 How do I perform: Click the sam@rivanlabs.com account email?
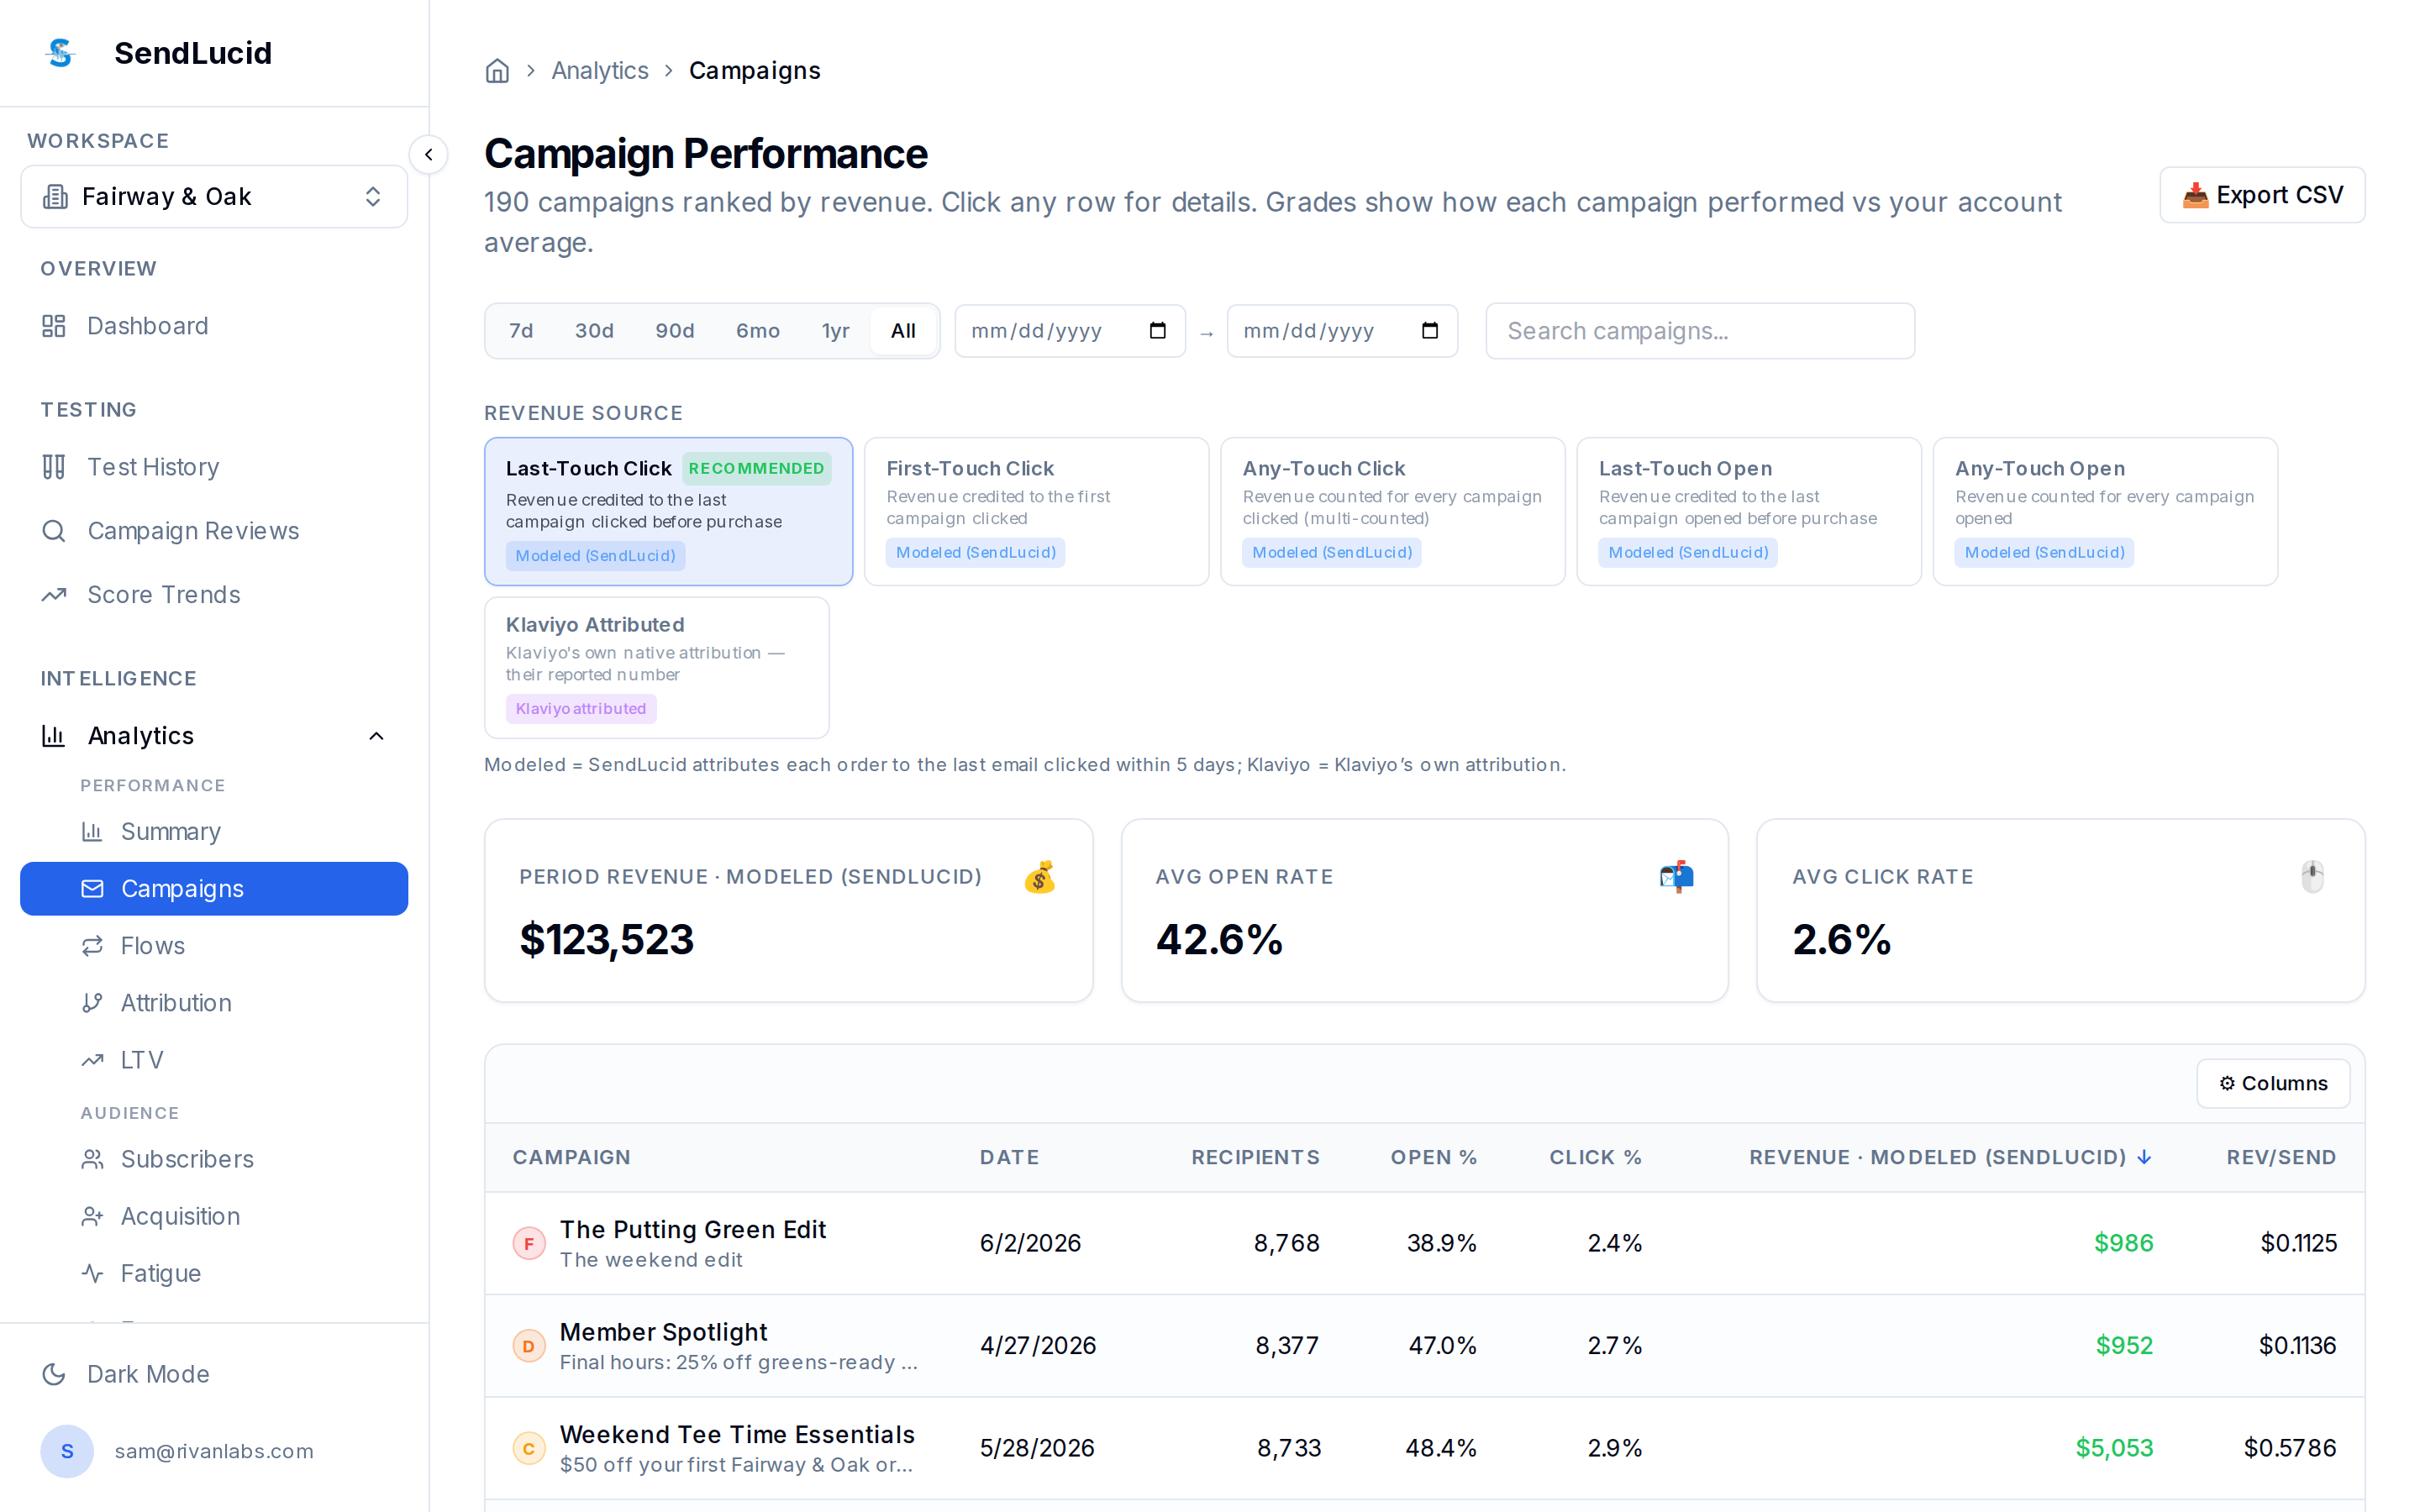214,1451
